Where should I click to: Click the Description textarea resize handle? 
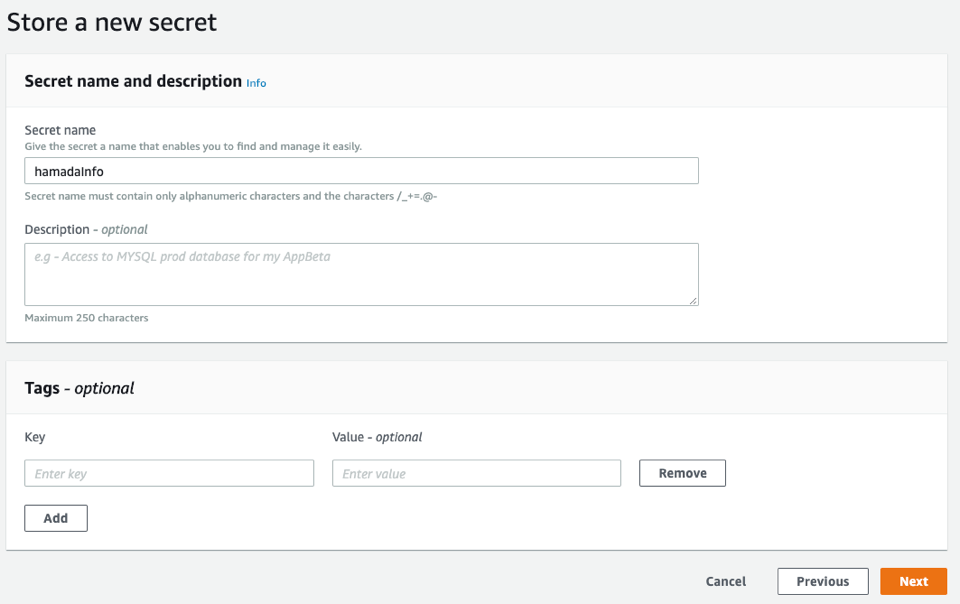click(693, 300)
